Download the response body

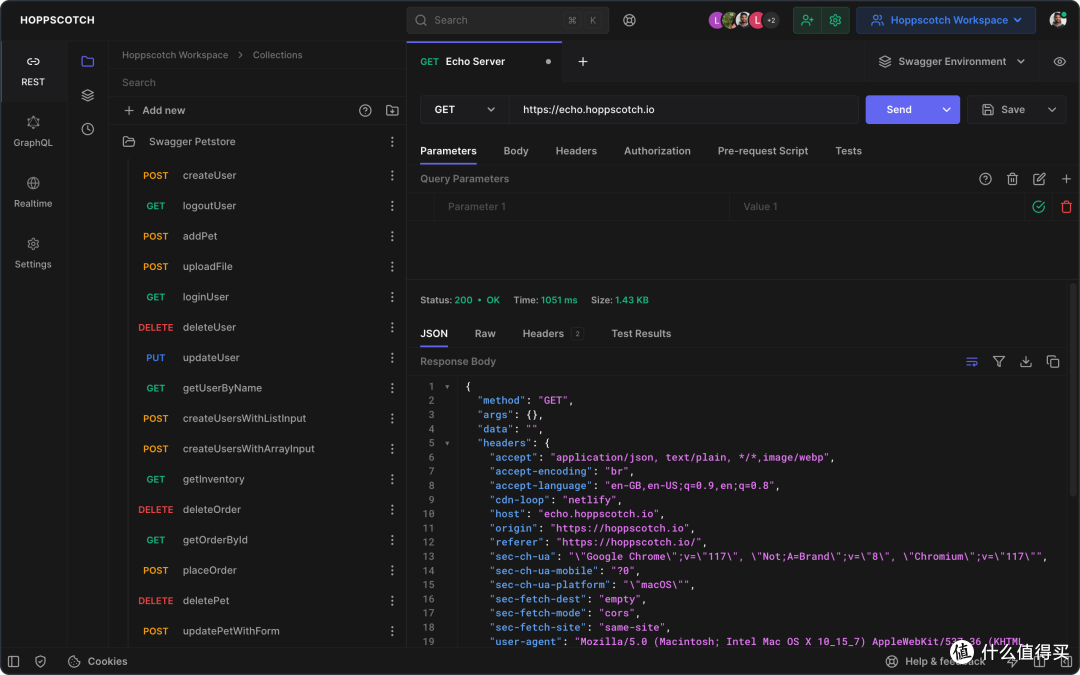(1026, 362)
